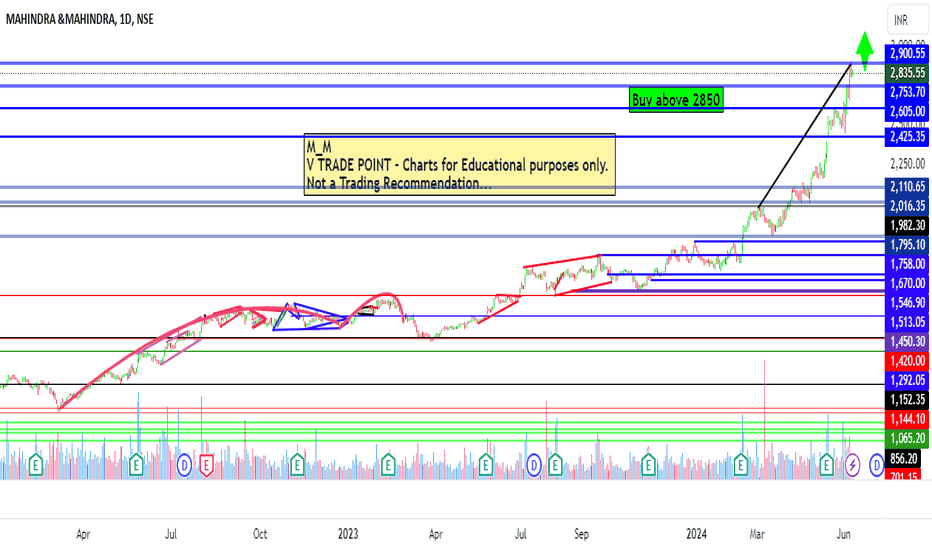Open the earnings marker between Apr and Jul 2022
This screenshot has width=932, height=550.
(x=136, y=465)
